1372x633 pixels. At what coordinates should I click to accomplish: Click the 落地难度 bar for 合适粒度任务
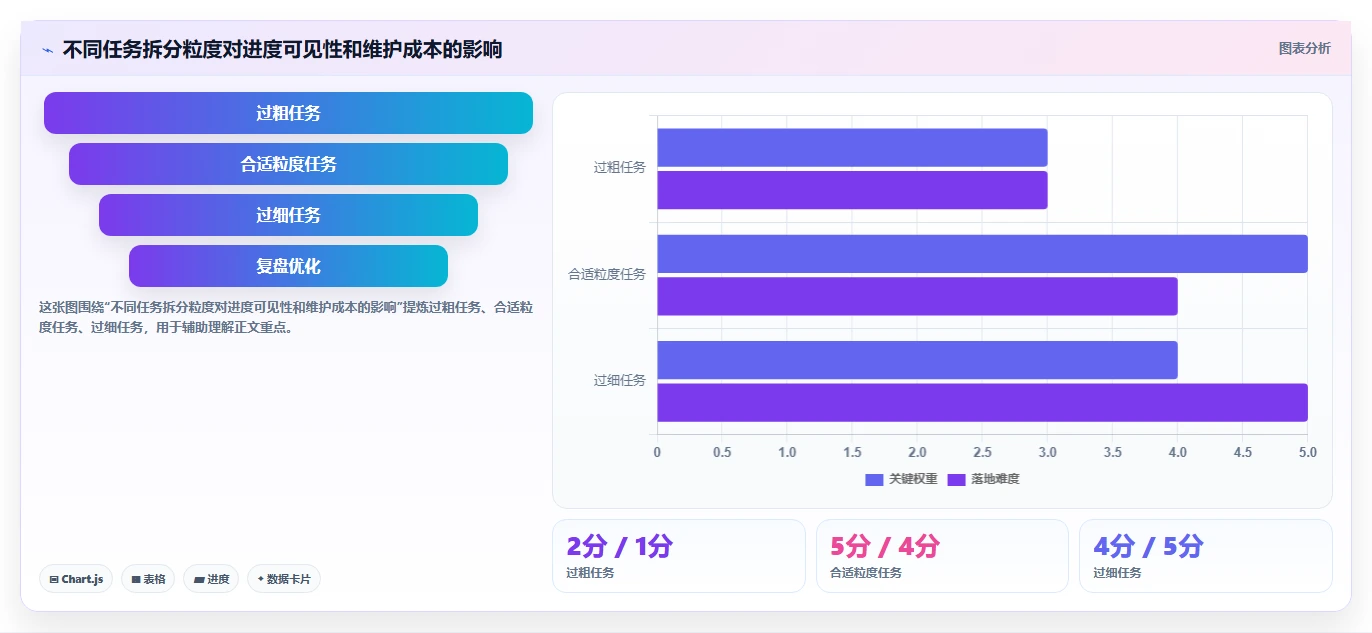(x=917, y=296)
